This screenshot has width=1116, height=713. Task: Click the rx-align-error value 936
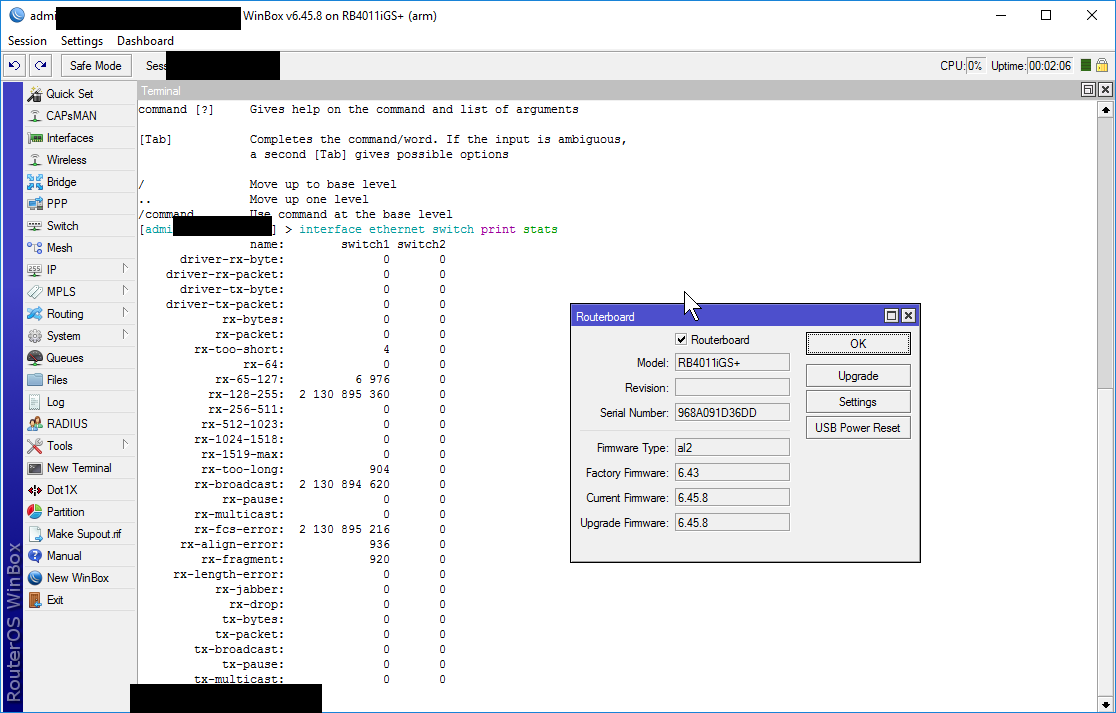pyautogui.click(x=379, y=544)
